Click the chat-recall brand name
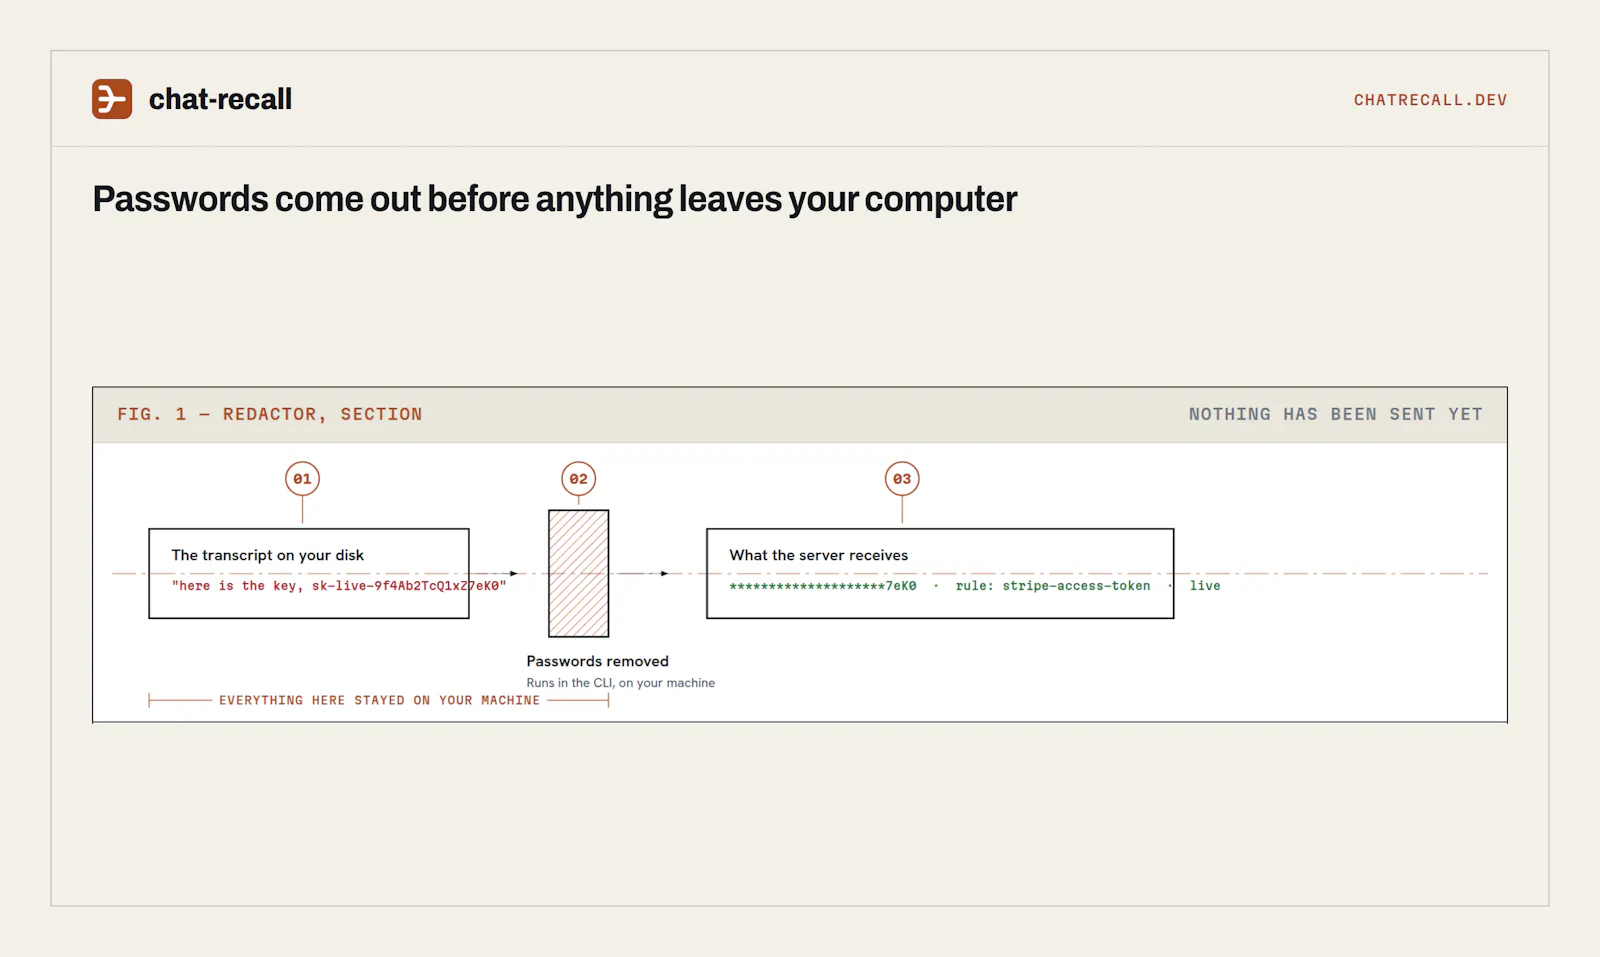The width and height of the screenshot is (1600, 957). pos(220,99)
